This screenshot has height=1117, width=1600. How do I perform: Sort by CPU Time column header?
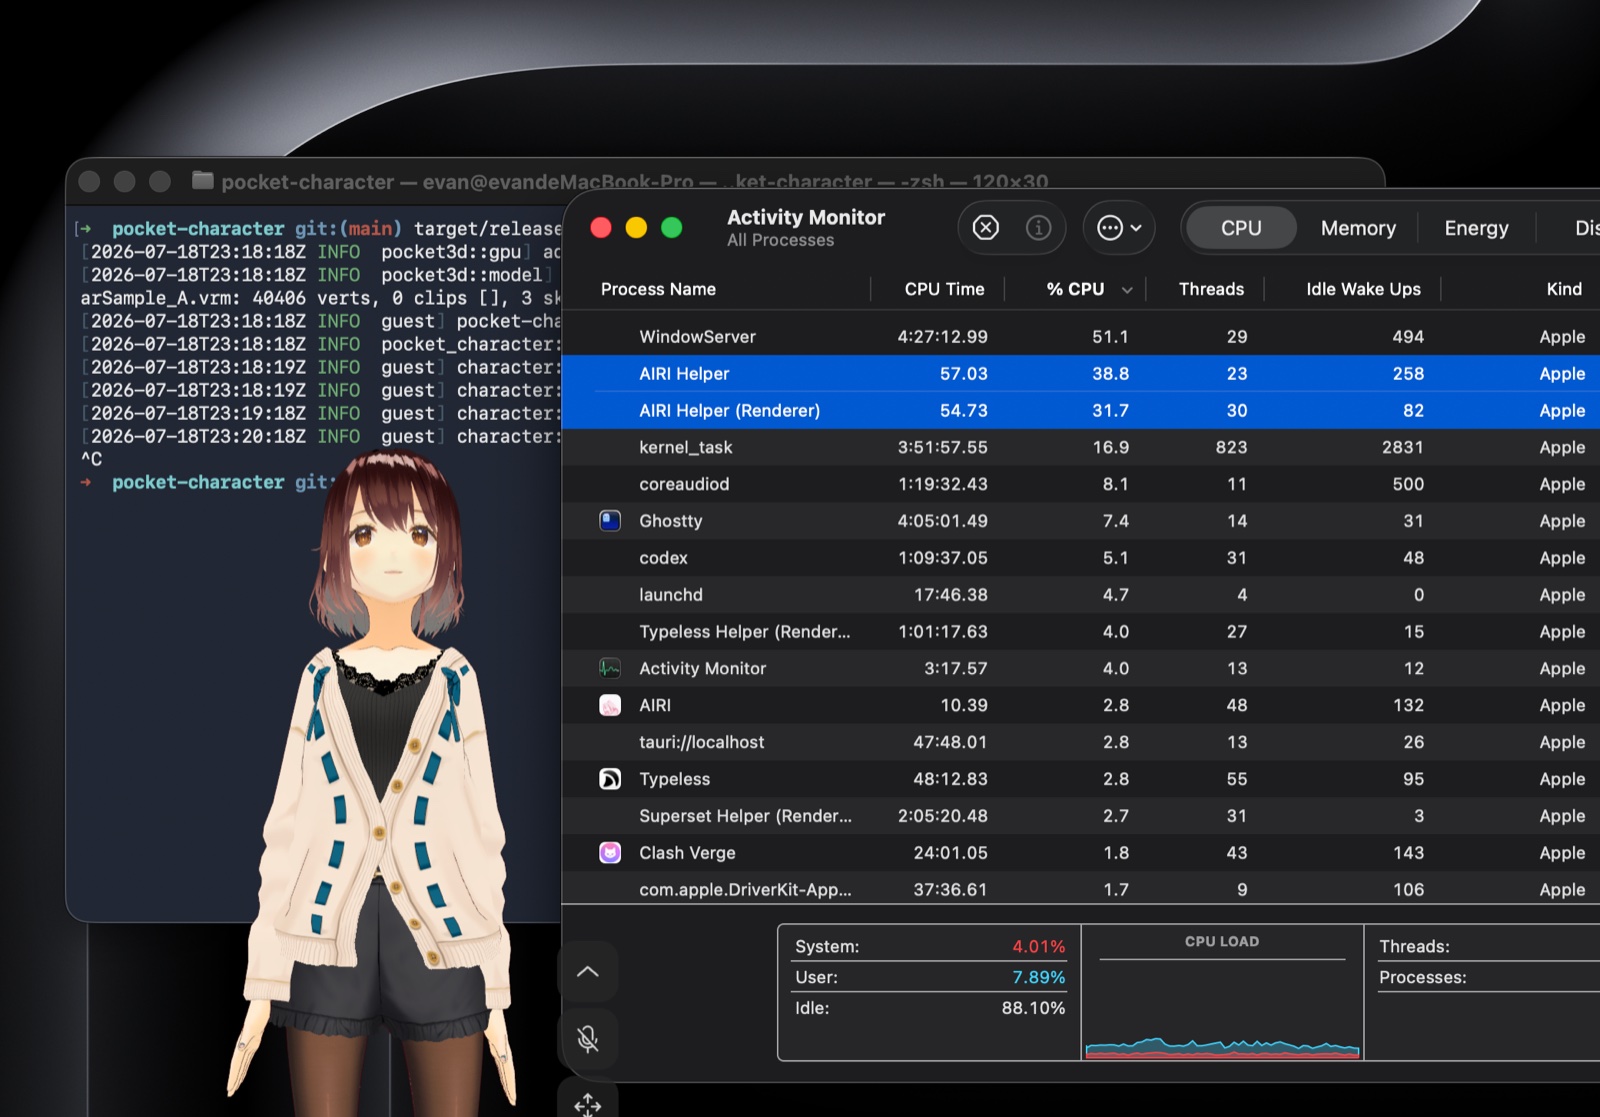(944, 289)
